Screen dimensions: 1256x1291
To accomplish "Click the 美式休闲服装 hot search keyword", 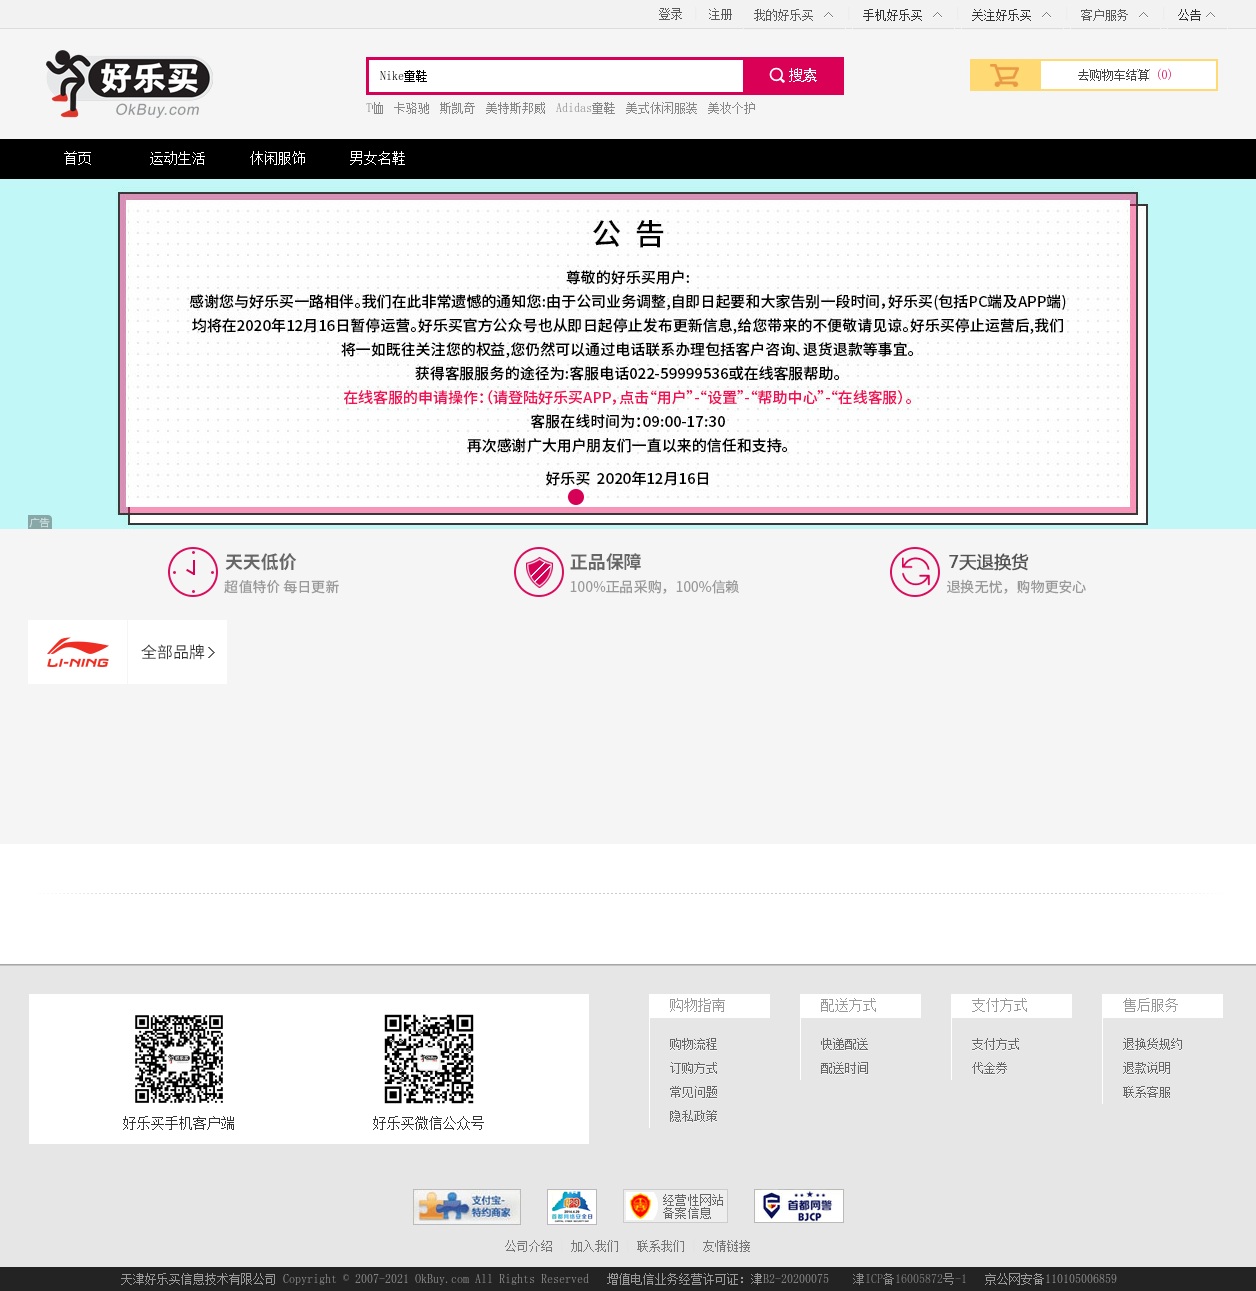I will (x=661, y=108).
